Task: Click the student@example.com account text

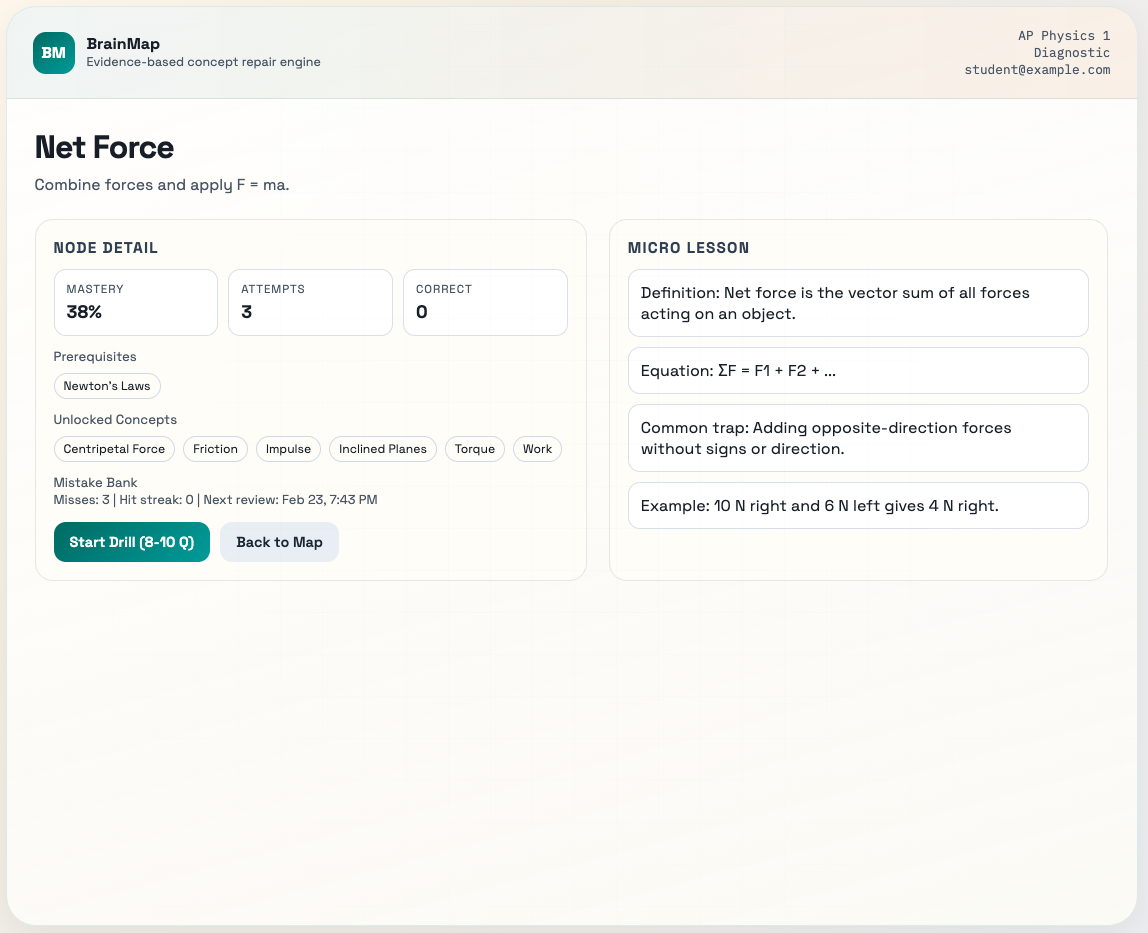Action: 1036,70
